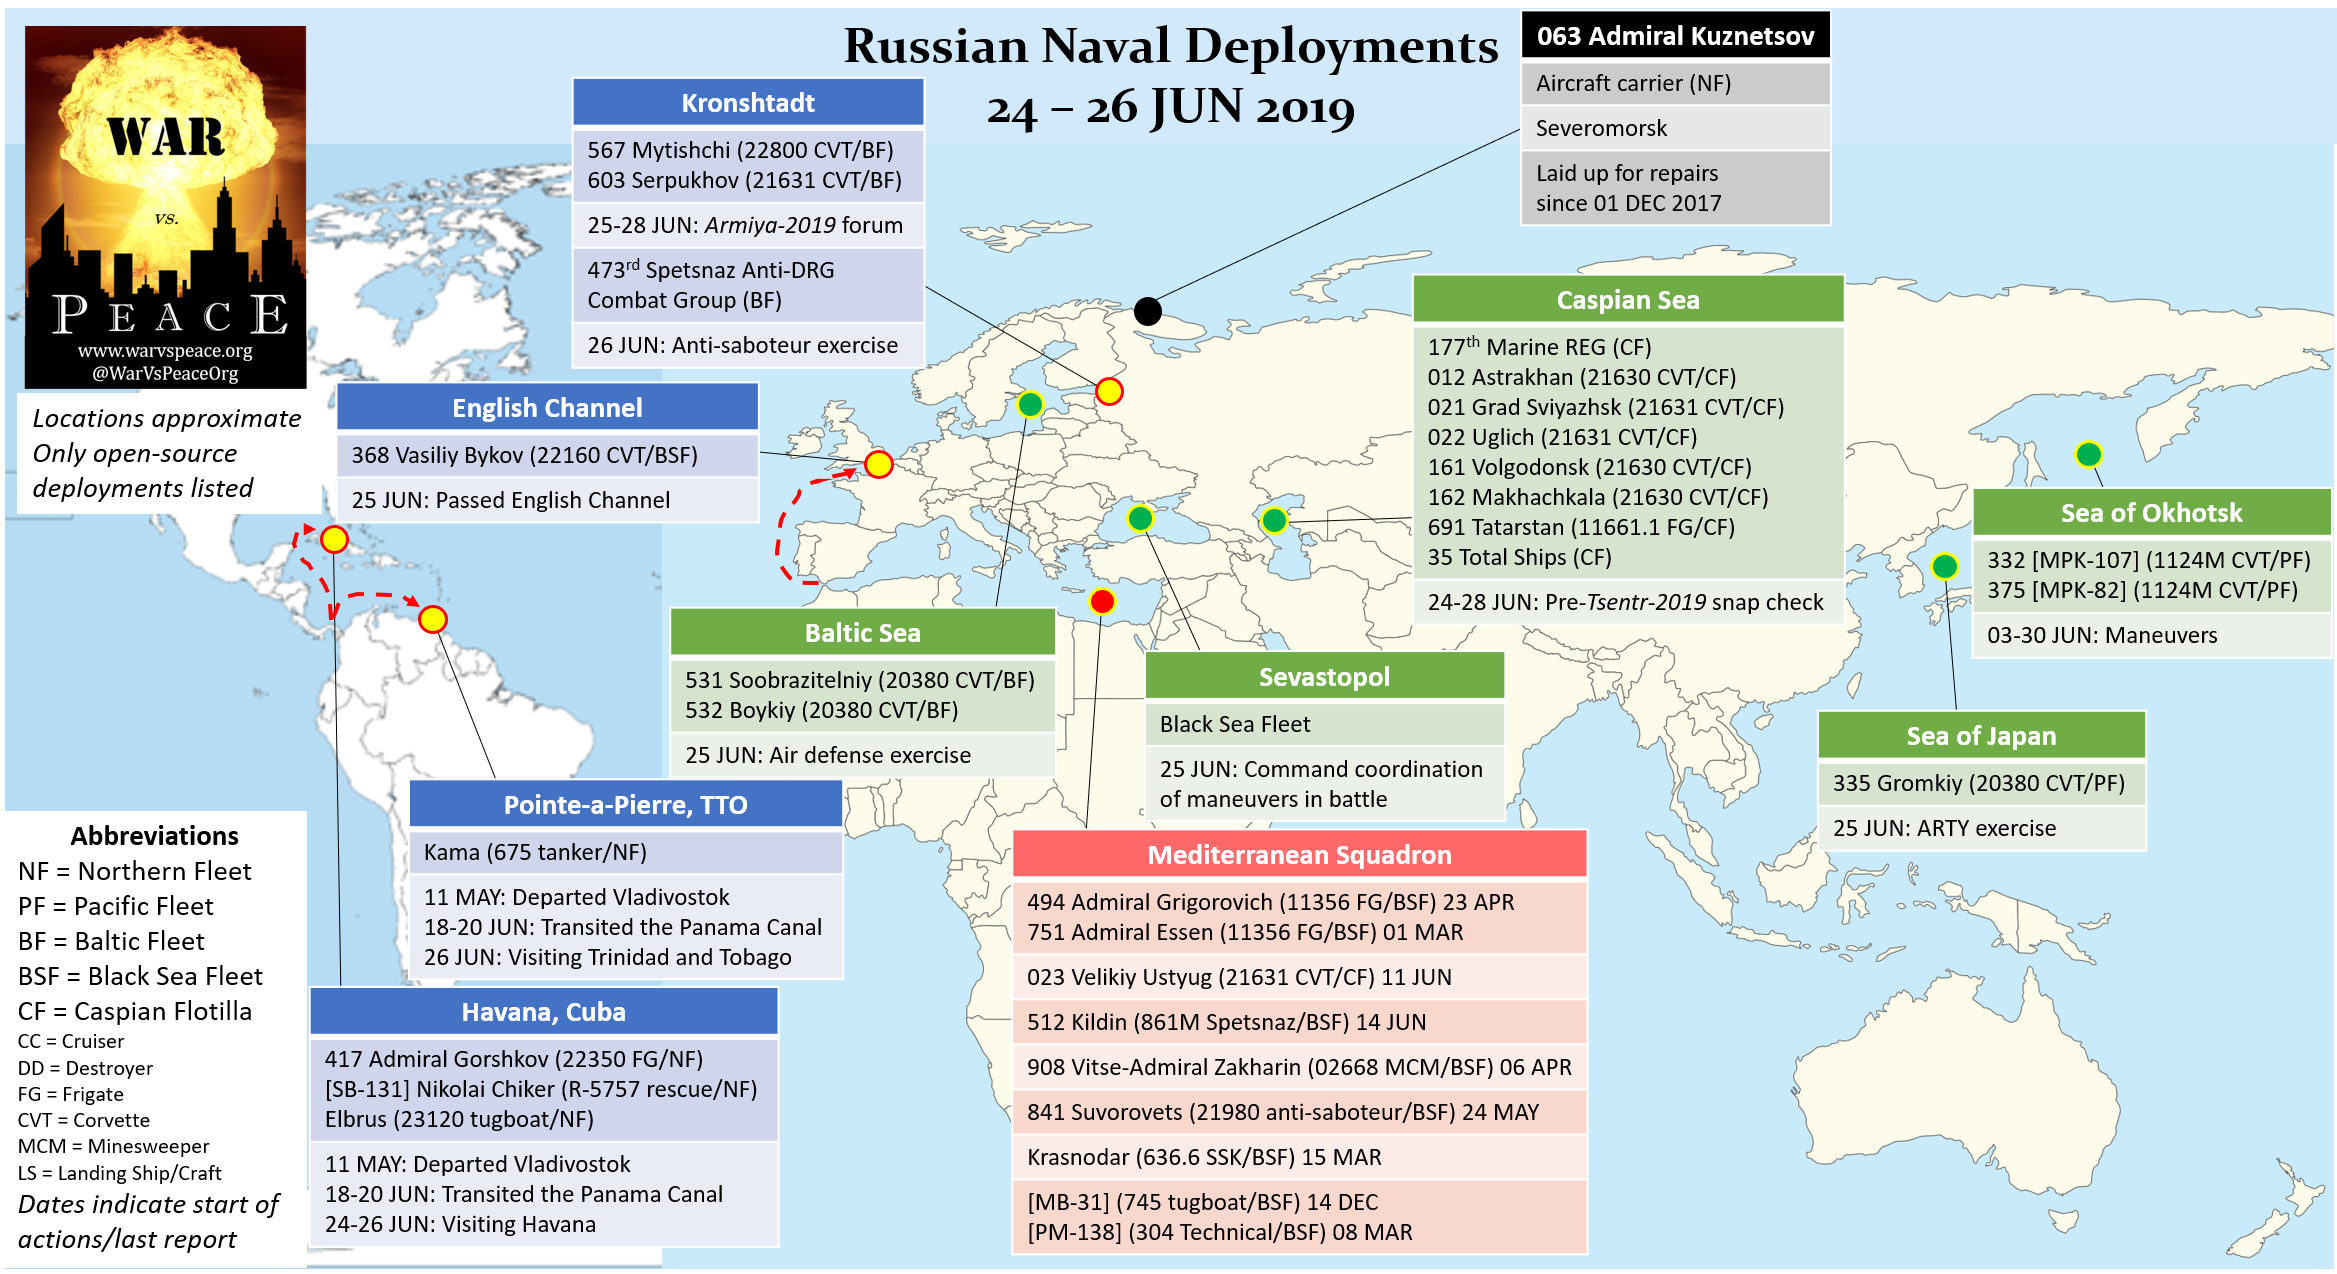Screen dimensions: 2337x1274
Task: Click 'Aircraft carrier (NF)' row
Action: coord(1675,83)
